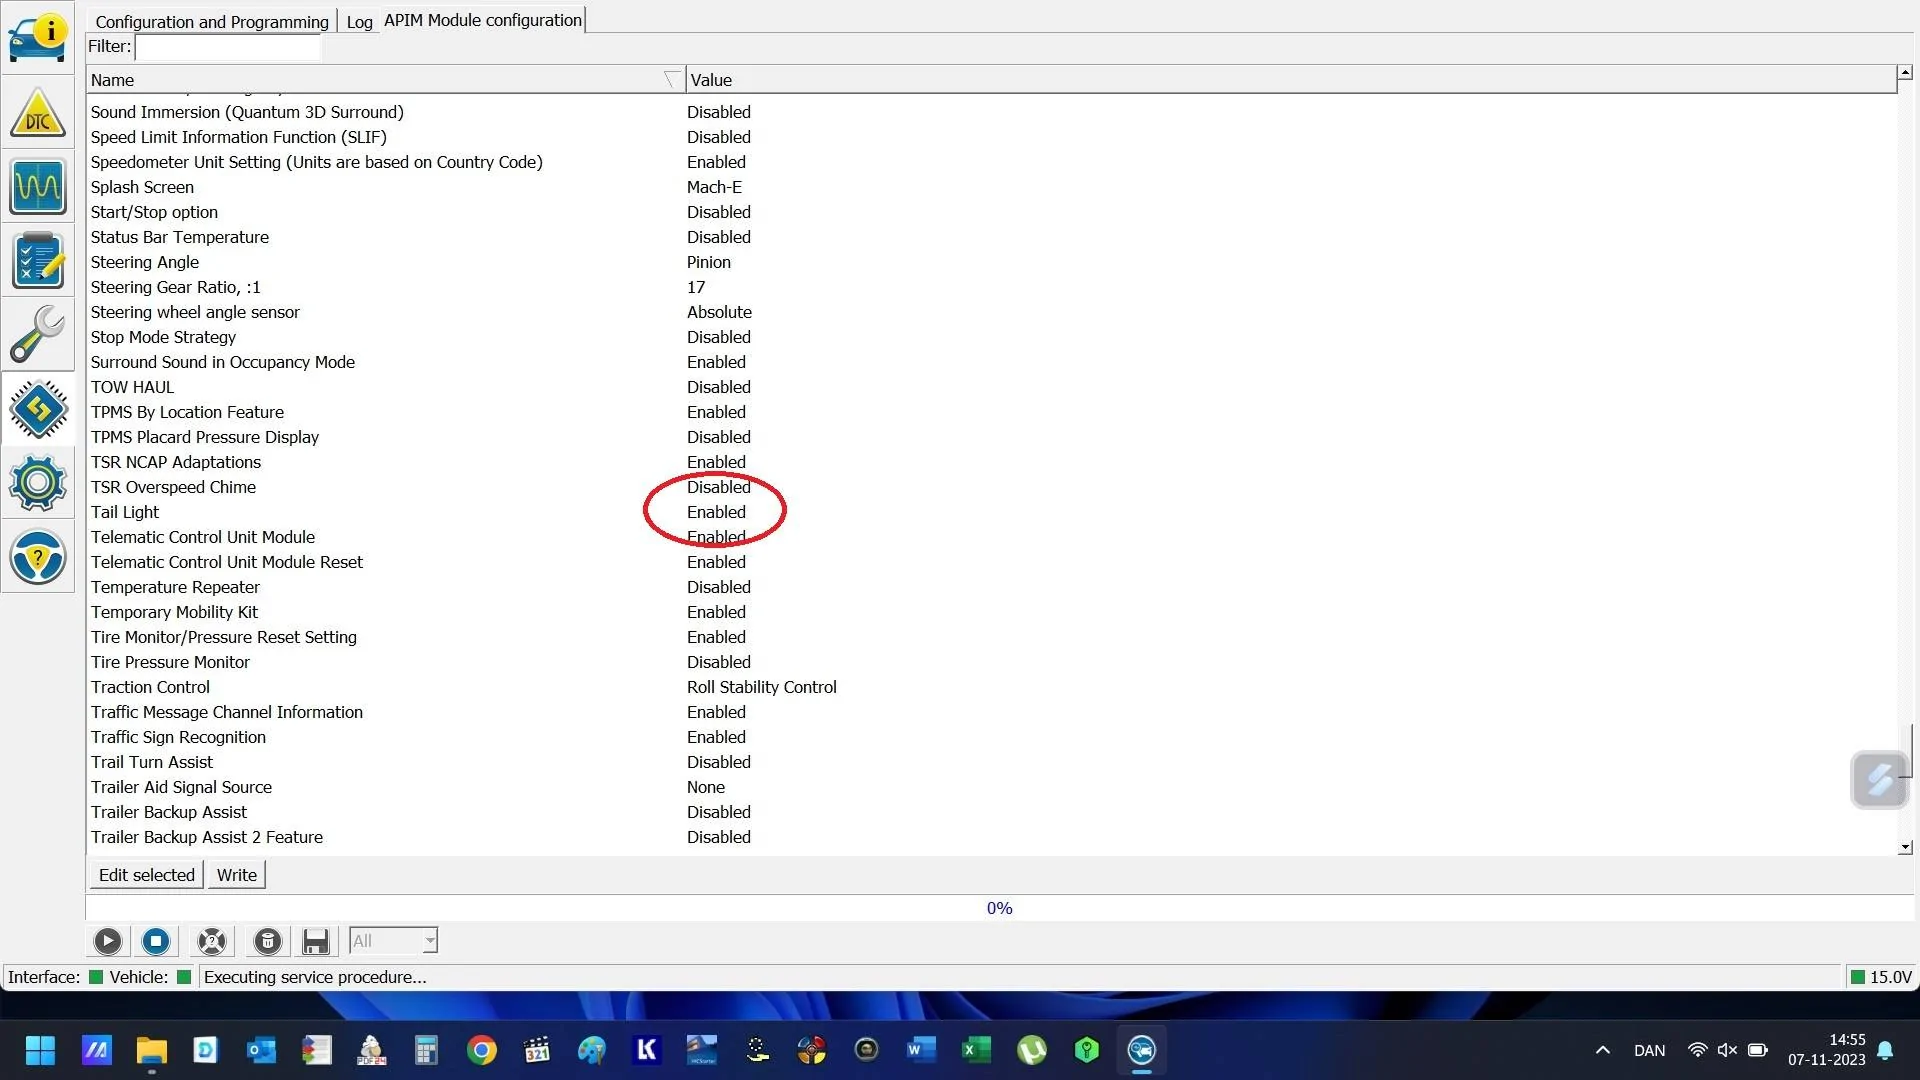Open Calculator from the taskbar
The width and height of the screenshot is (1920, 1080).
pyautogui.click(x=426, y=1050)
